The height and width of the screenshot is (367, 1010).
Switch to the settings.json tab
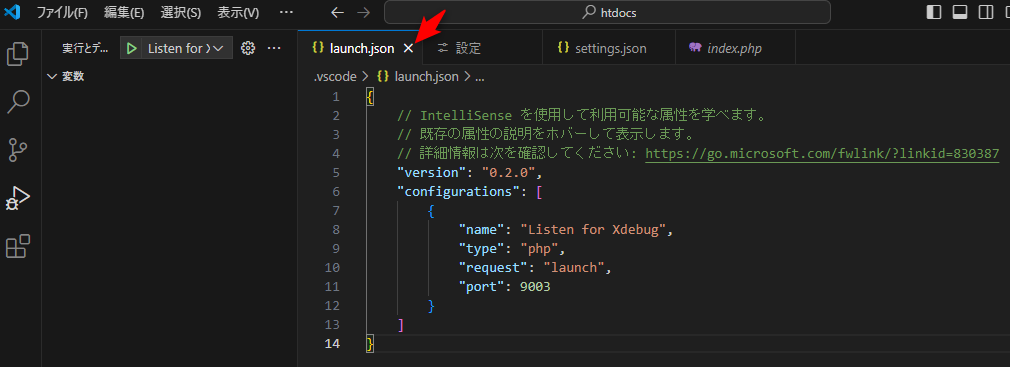click(609, 48)
